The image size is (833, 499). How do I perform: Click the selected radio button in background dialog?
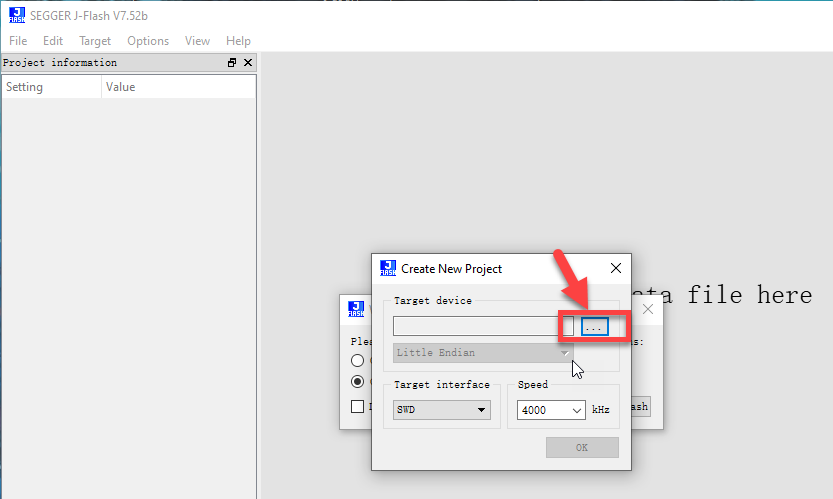358,382
